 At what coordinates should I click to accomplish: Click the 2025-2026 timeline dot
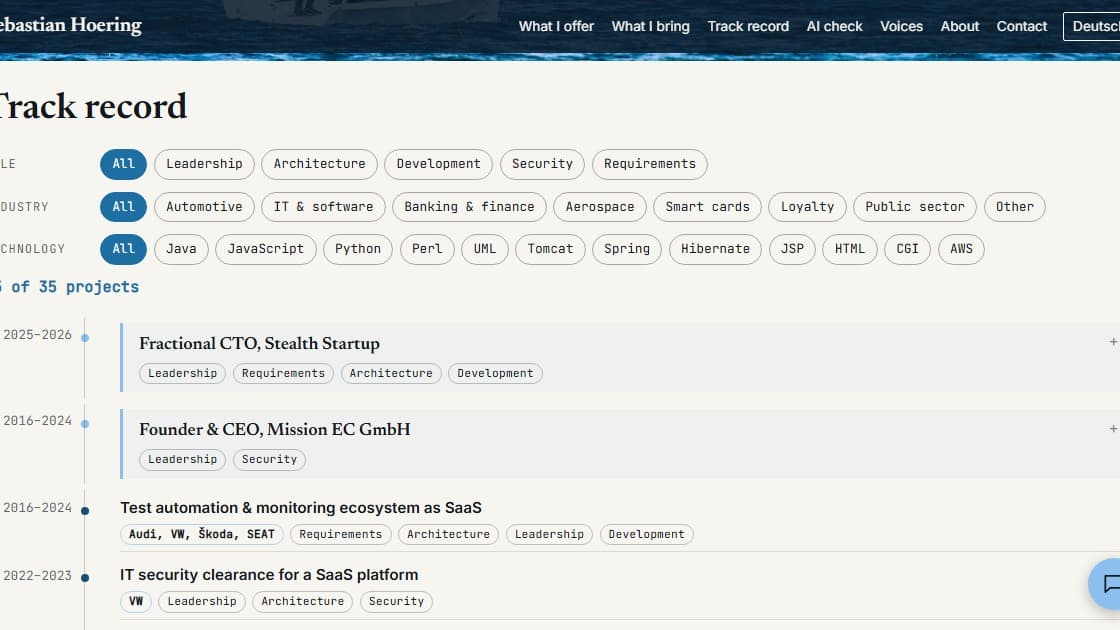(x=85, y=338)
